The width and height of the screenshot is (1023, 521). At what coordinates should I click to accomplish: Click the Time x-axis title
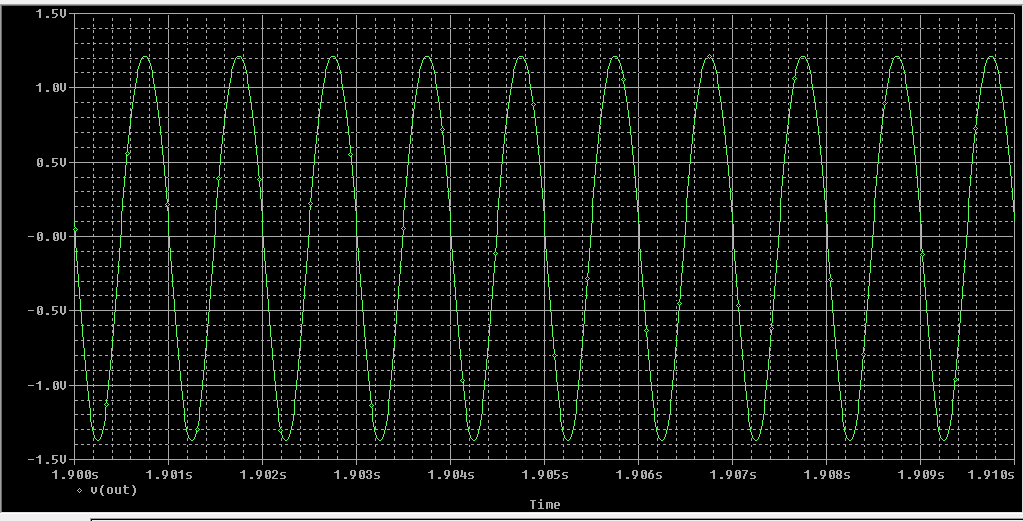[545, 505]
